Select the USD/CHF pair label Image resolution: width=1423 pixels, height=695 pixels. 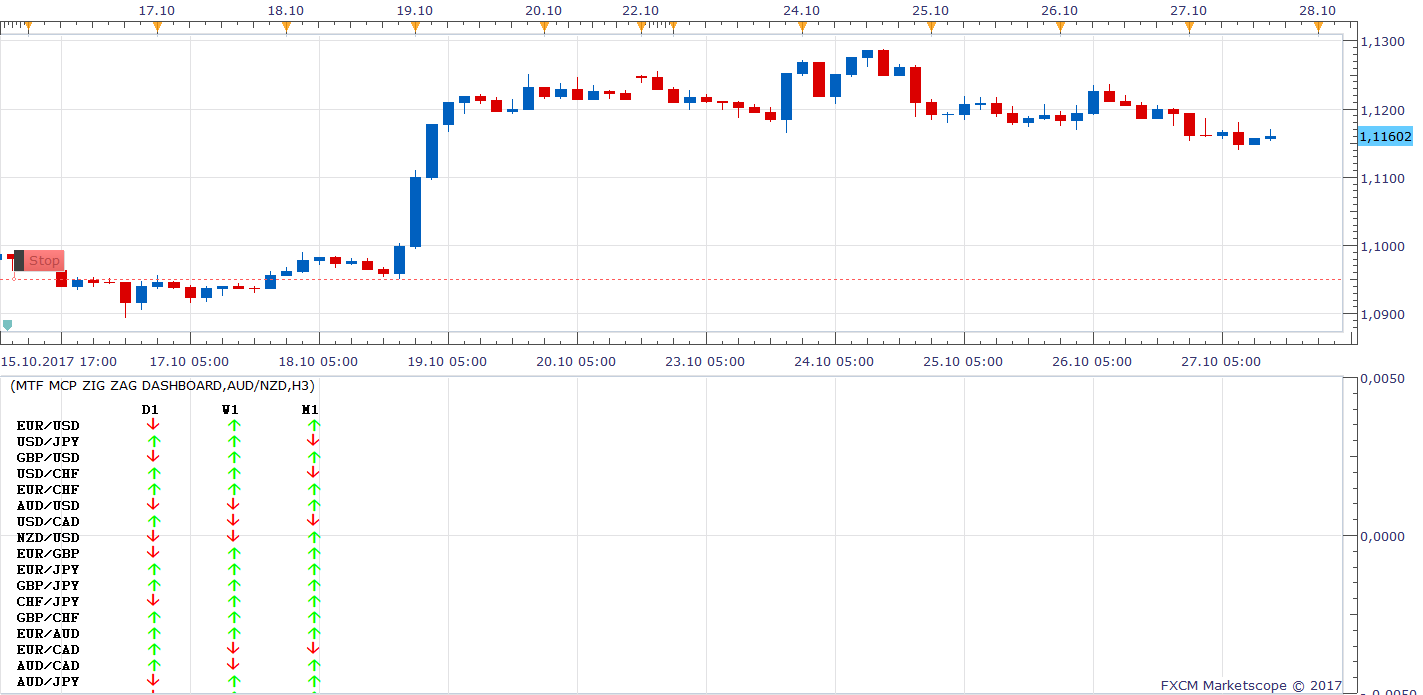coord(48,473)
